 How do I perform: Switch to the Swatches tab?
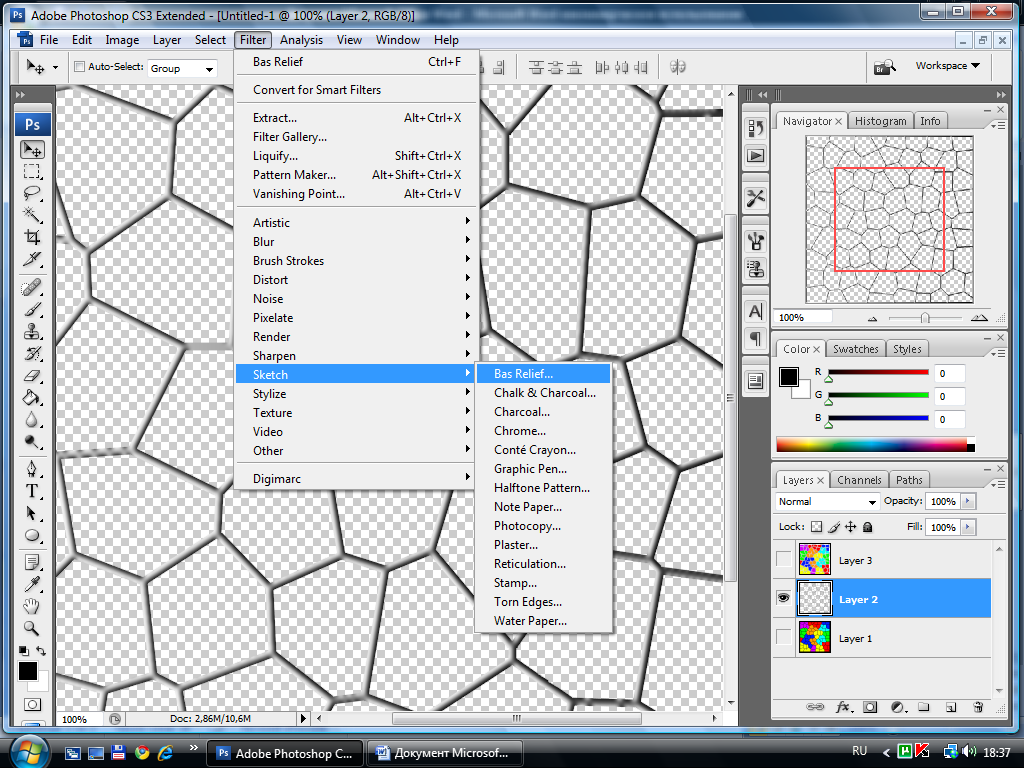click(x=856, y=349)
